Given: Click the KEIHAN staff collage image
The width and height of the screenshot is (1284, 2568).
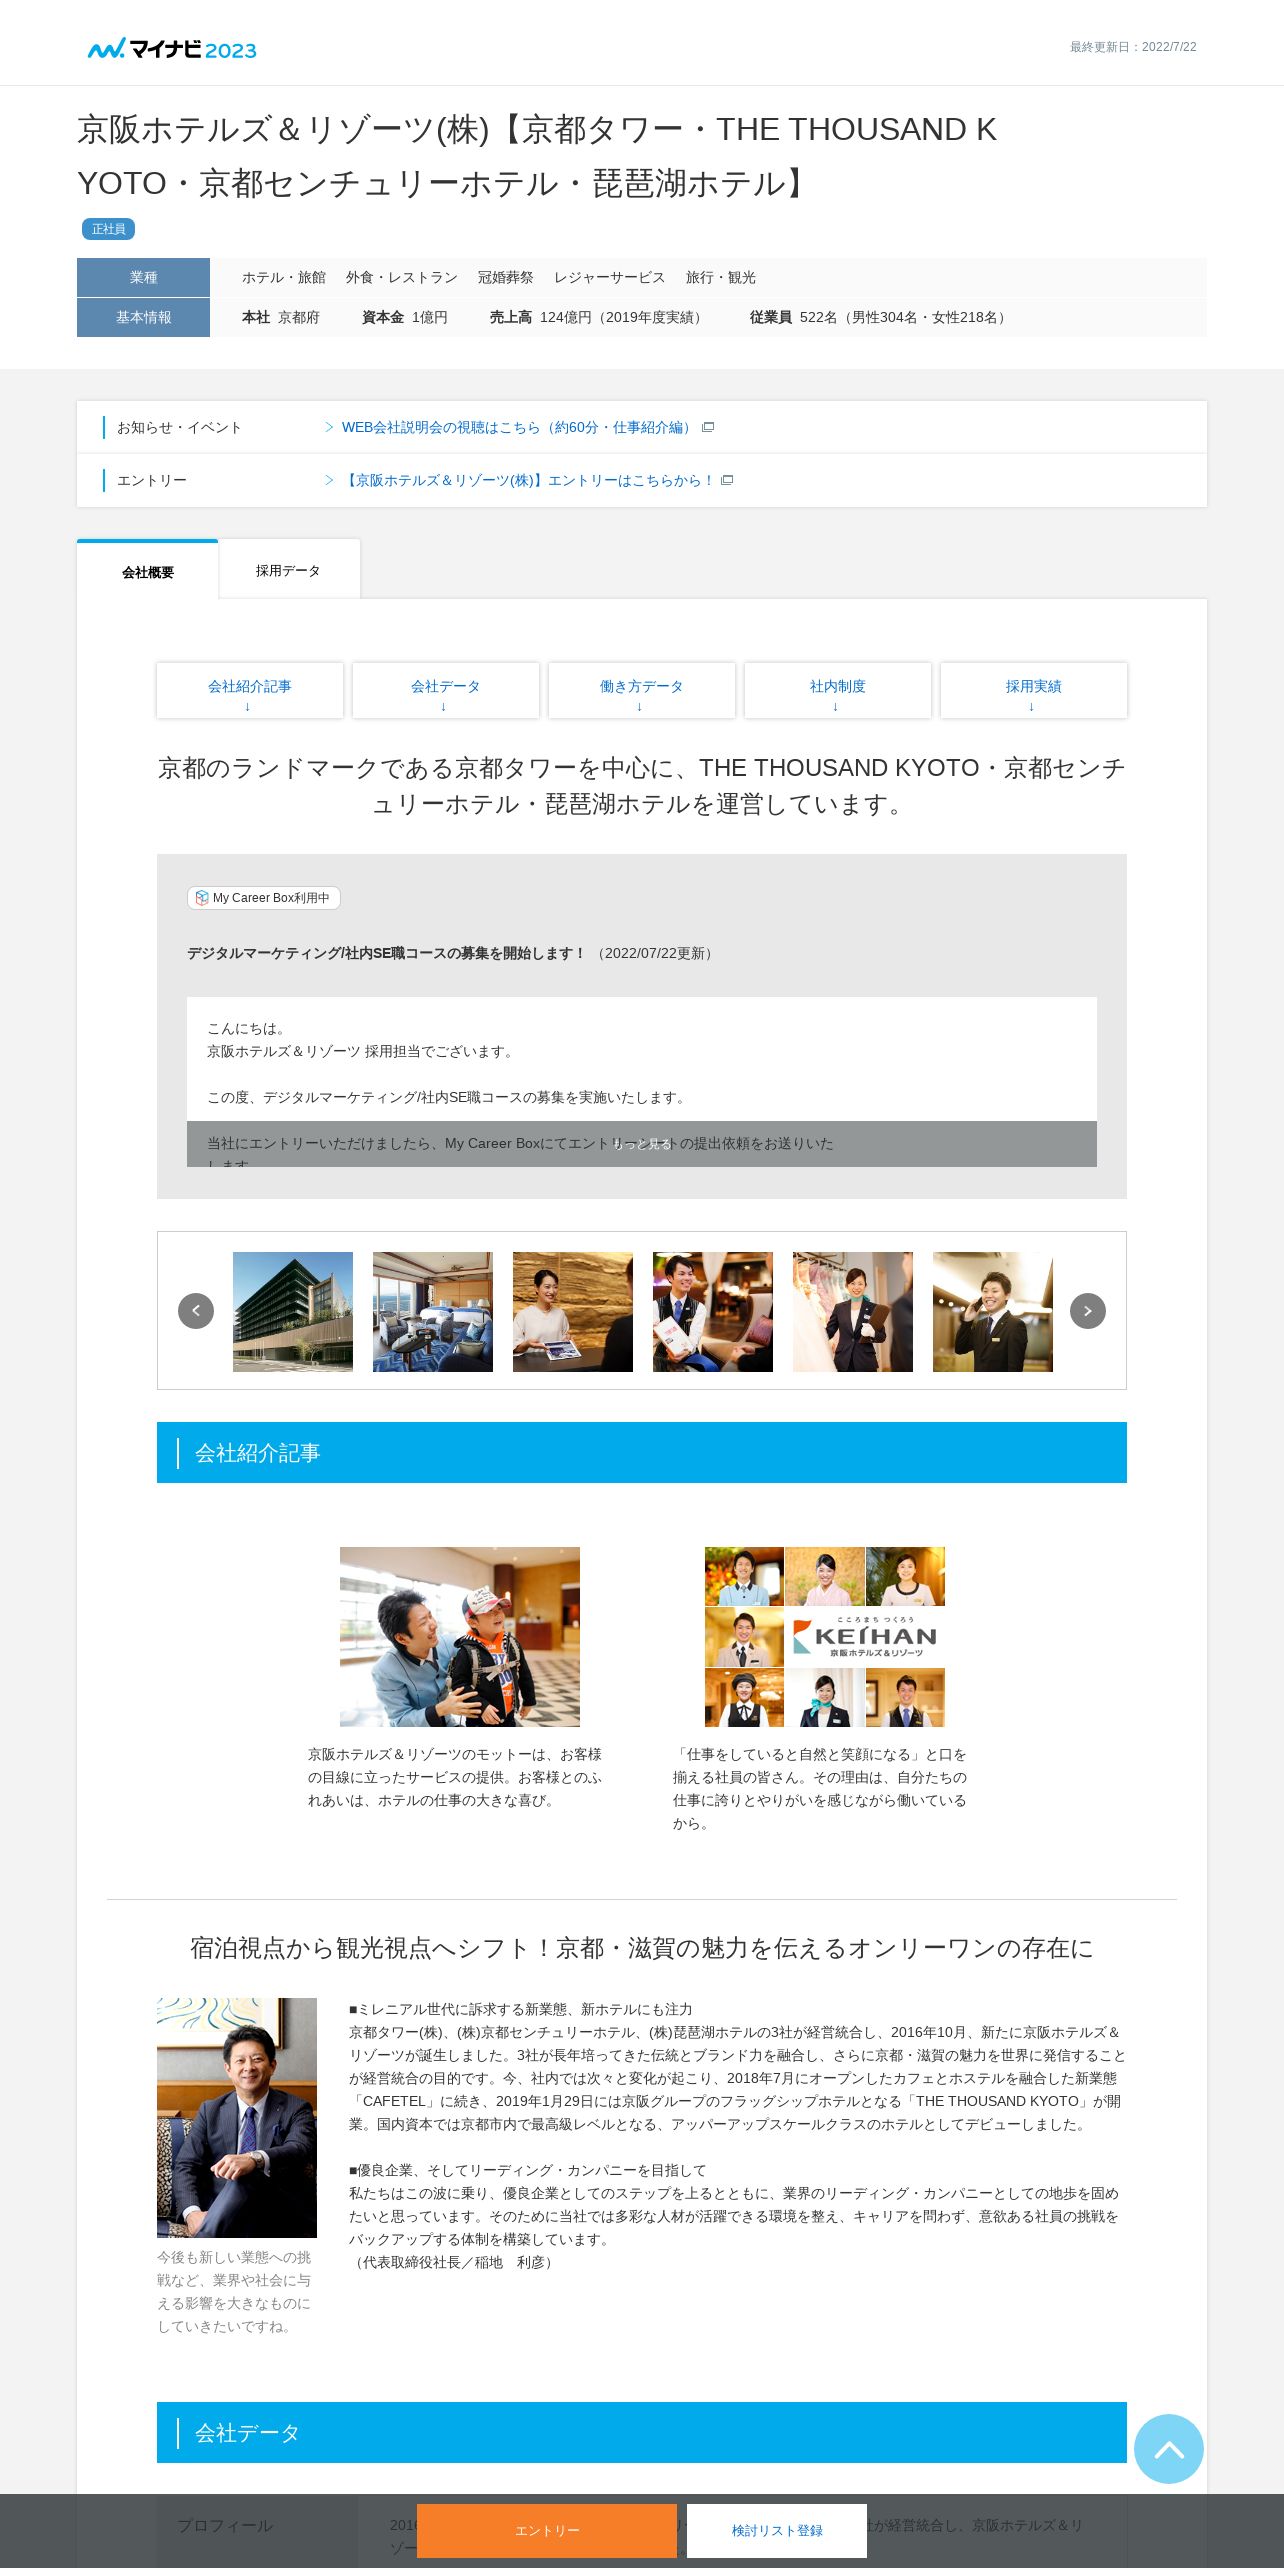Looking at the screenshot, I should [825, 1637].
